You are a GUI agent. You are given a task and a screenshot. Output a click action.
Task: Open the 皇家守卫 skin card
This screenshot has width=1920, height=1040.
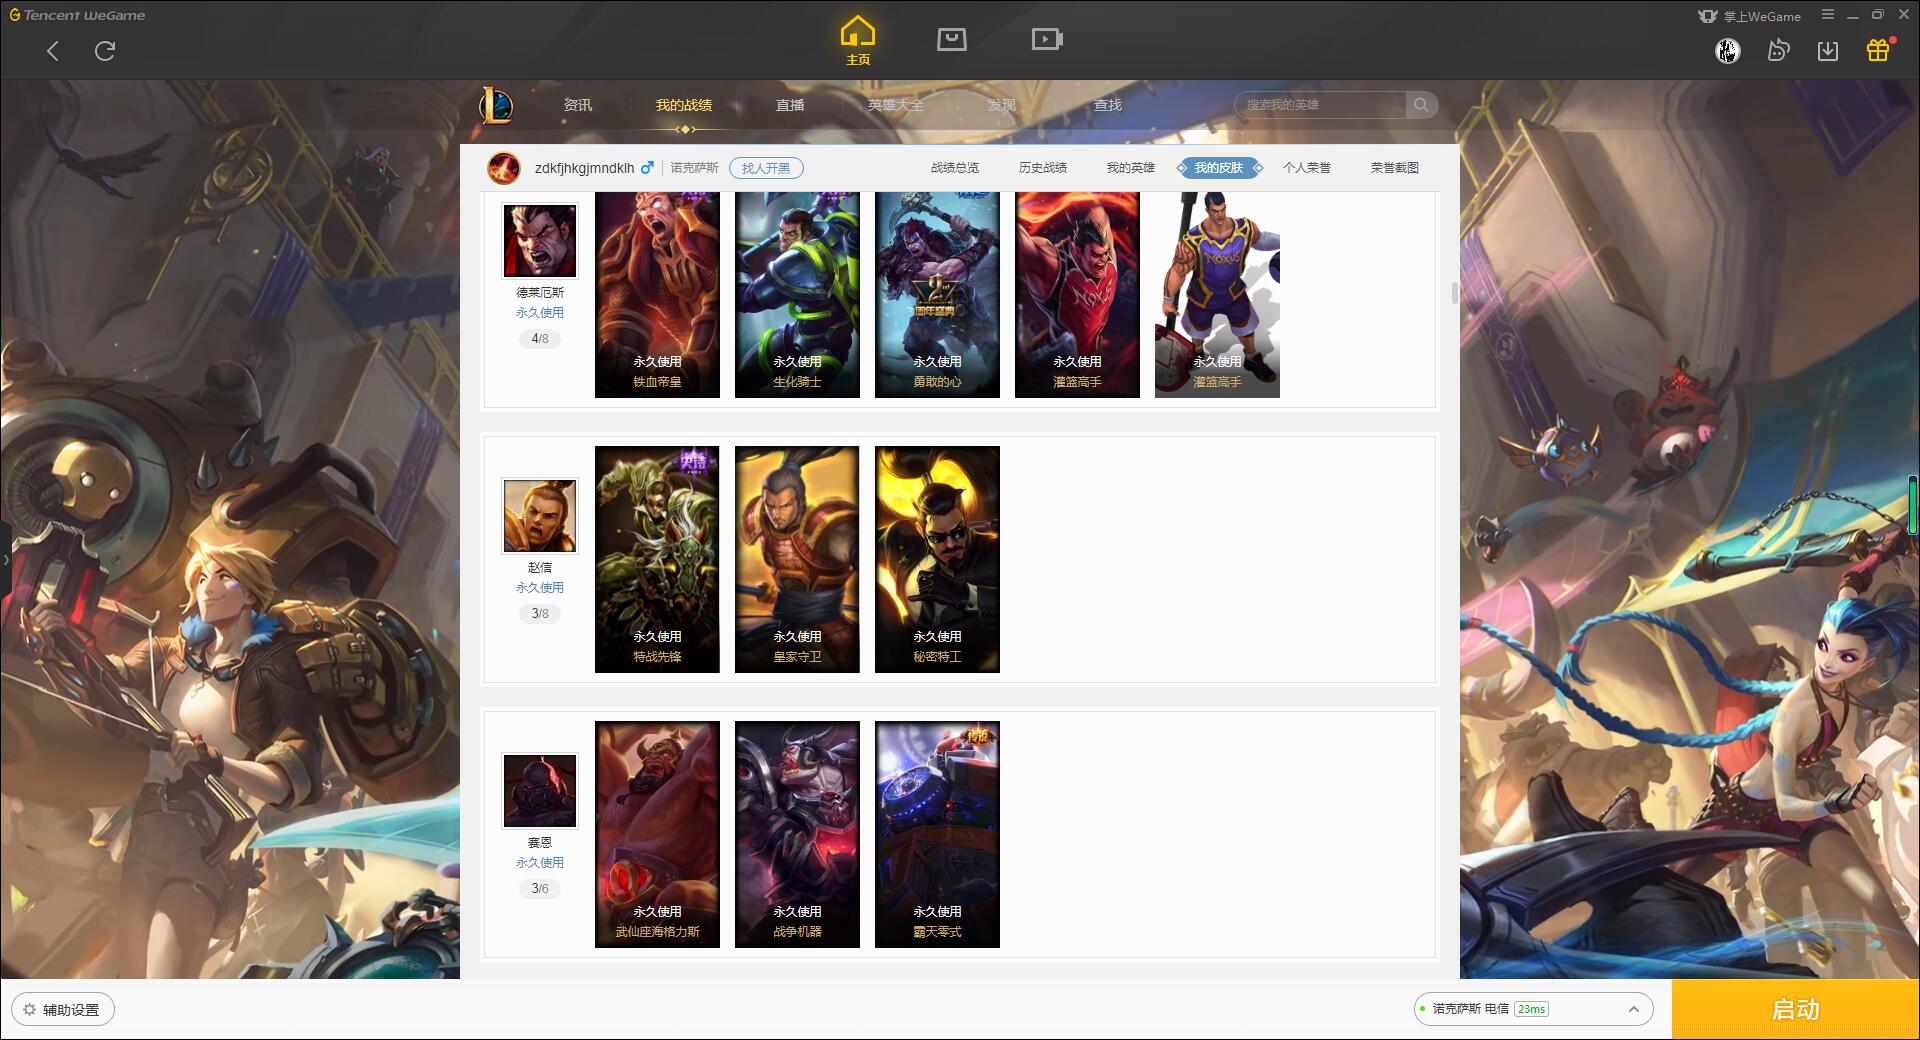point(797,559)
